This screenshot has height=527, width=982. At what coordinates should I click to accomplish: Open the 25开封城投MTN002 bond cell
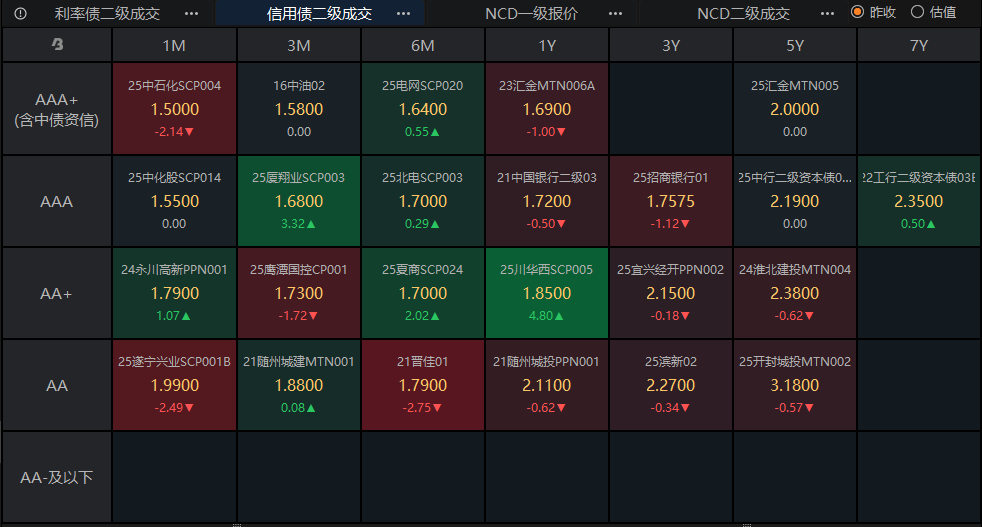click(795, 385)
